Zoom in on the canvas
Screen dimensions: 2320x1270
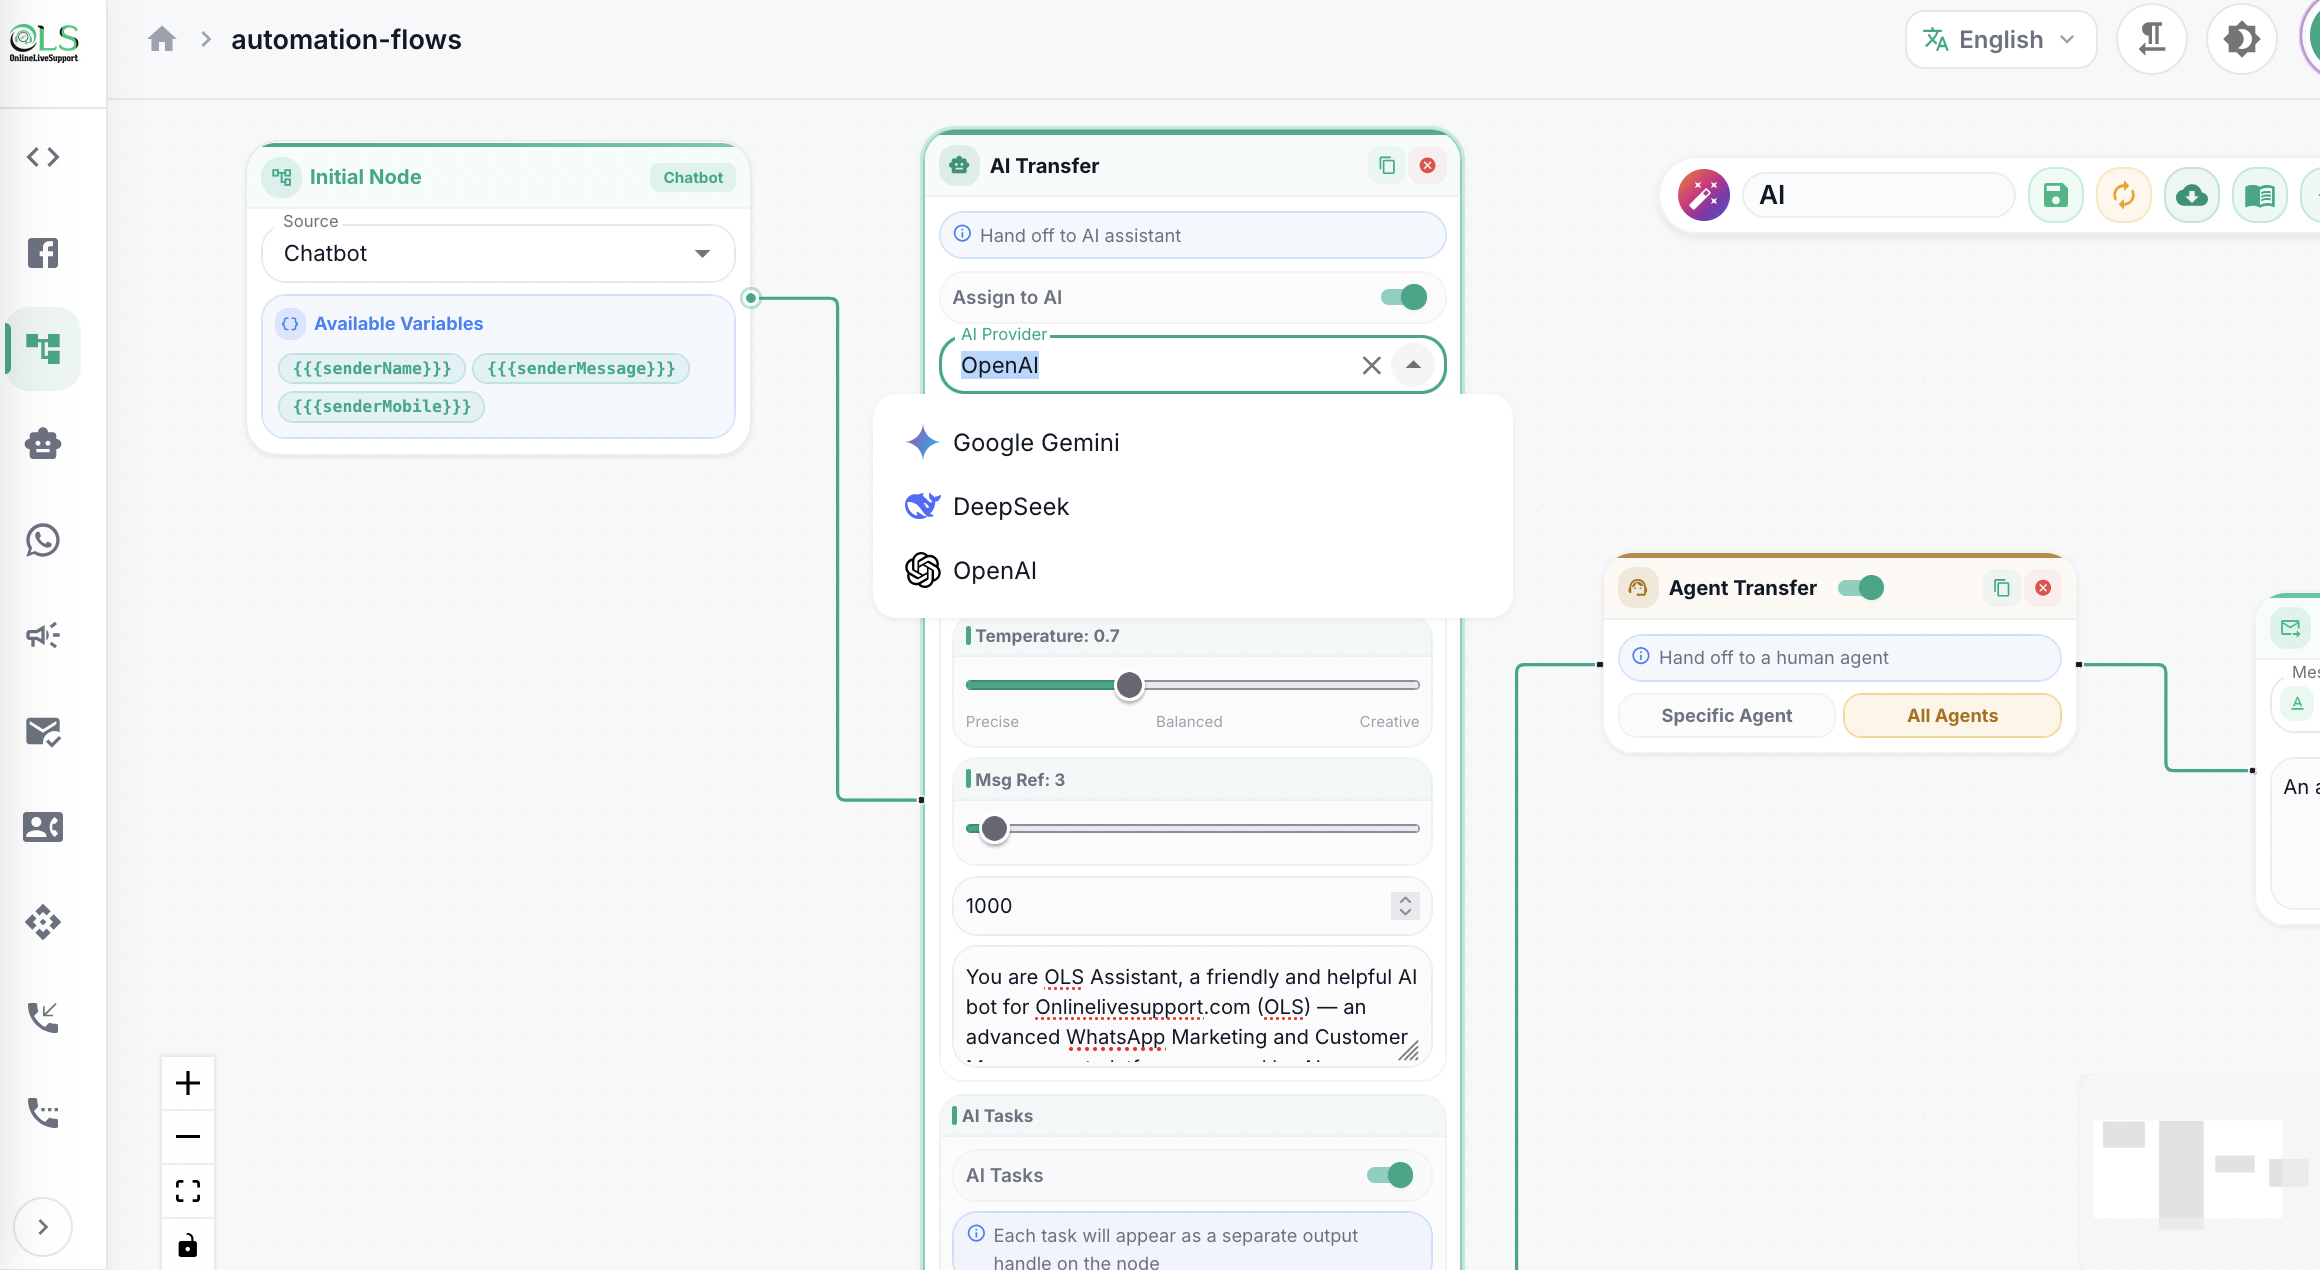(188, 1083)
